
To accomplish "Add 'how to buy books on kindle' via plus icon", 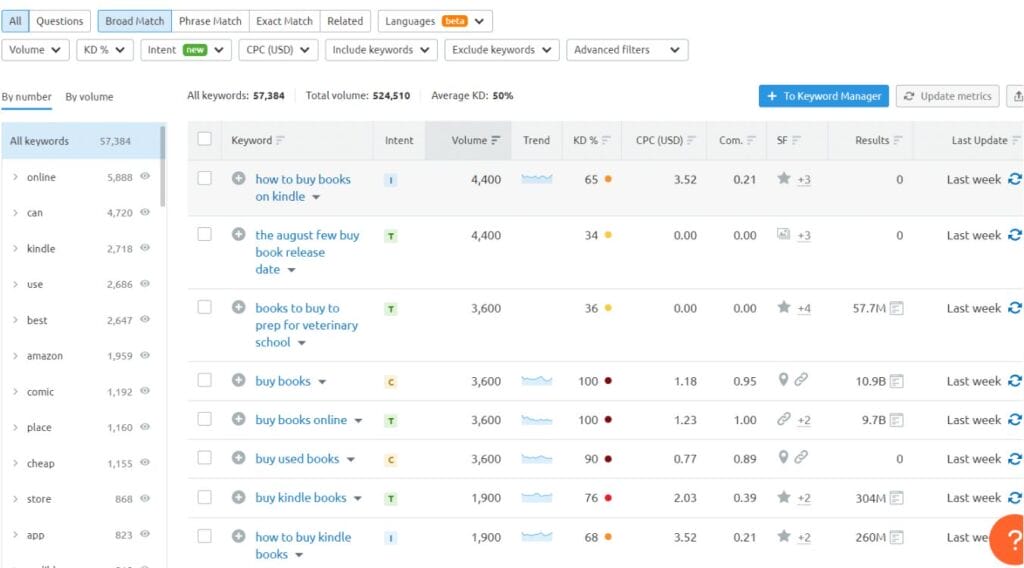I will 238,178.
